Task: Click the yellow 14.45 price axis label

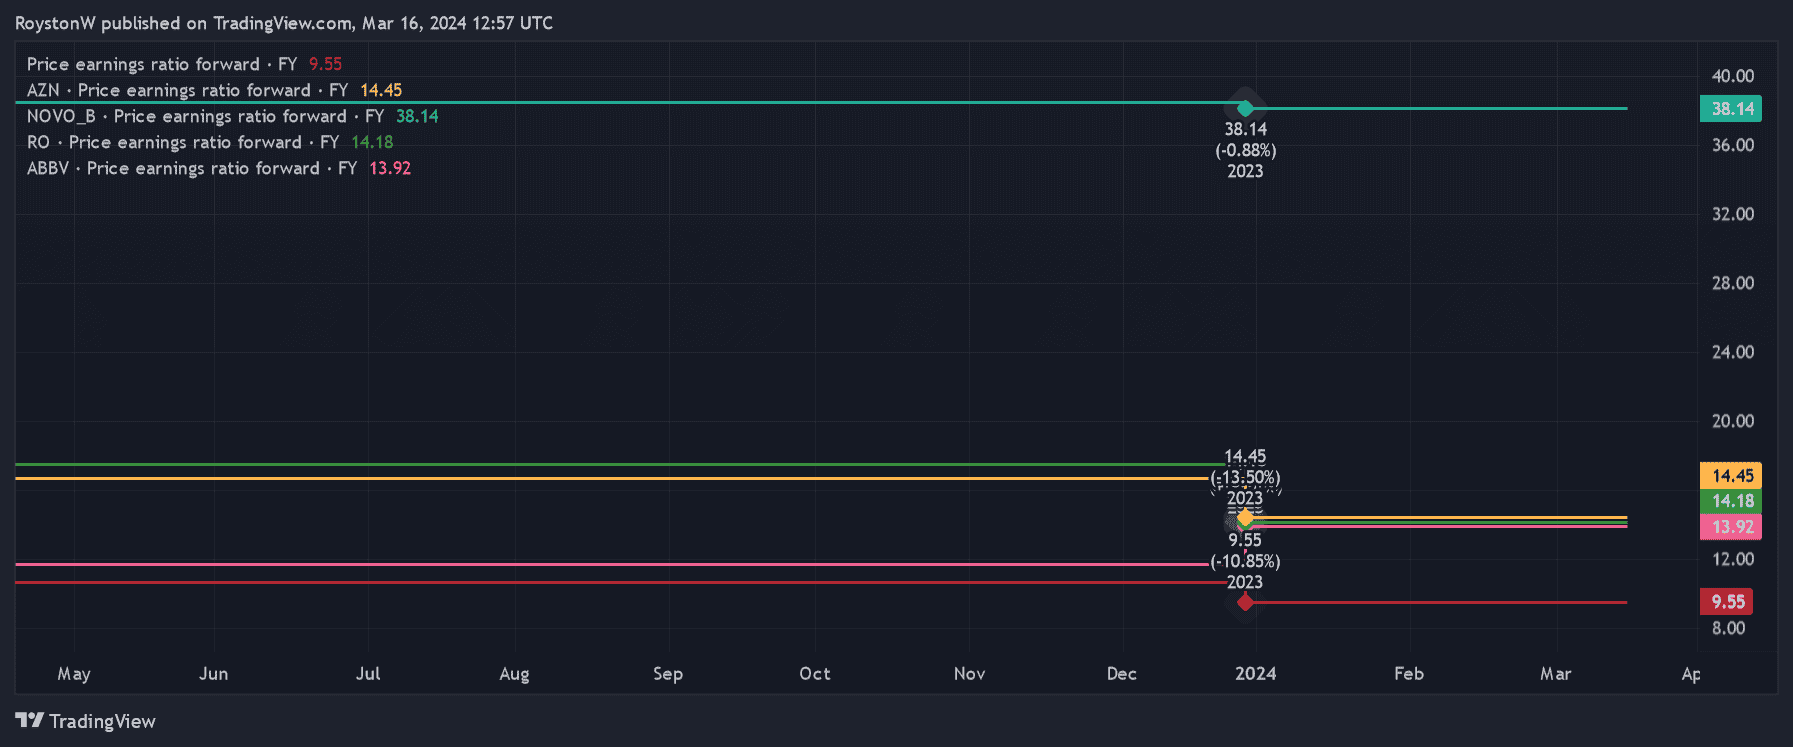Action: point(1731,476)
